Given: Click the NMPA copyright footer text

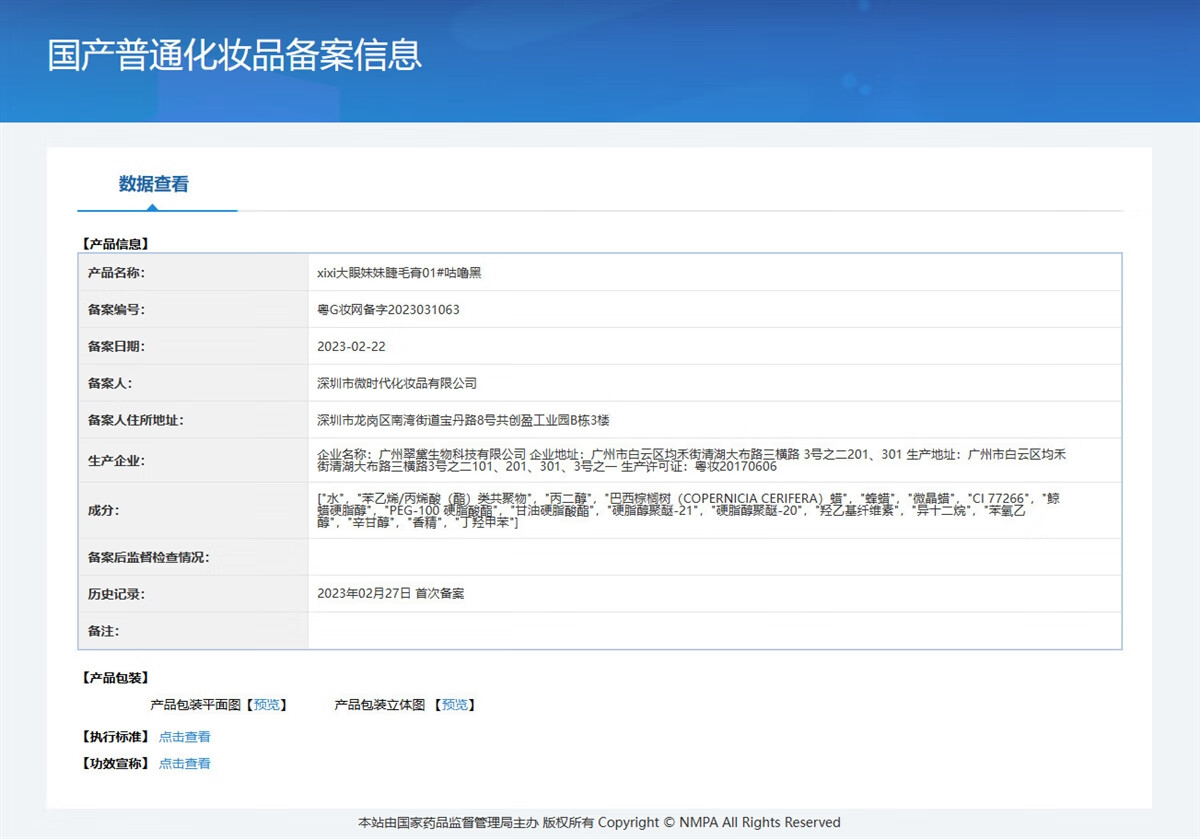Looking at the screenshot, I should tap(599, 822).
